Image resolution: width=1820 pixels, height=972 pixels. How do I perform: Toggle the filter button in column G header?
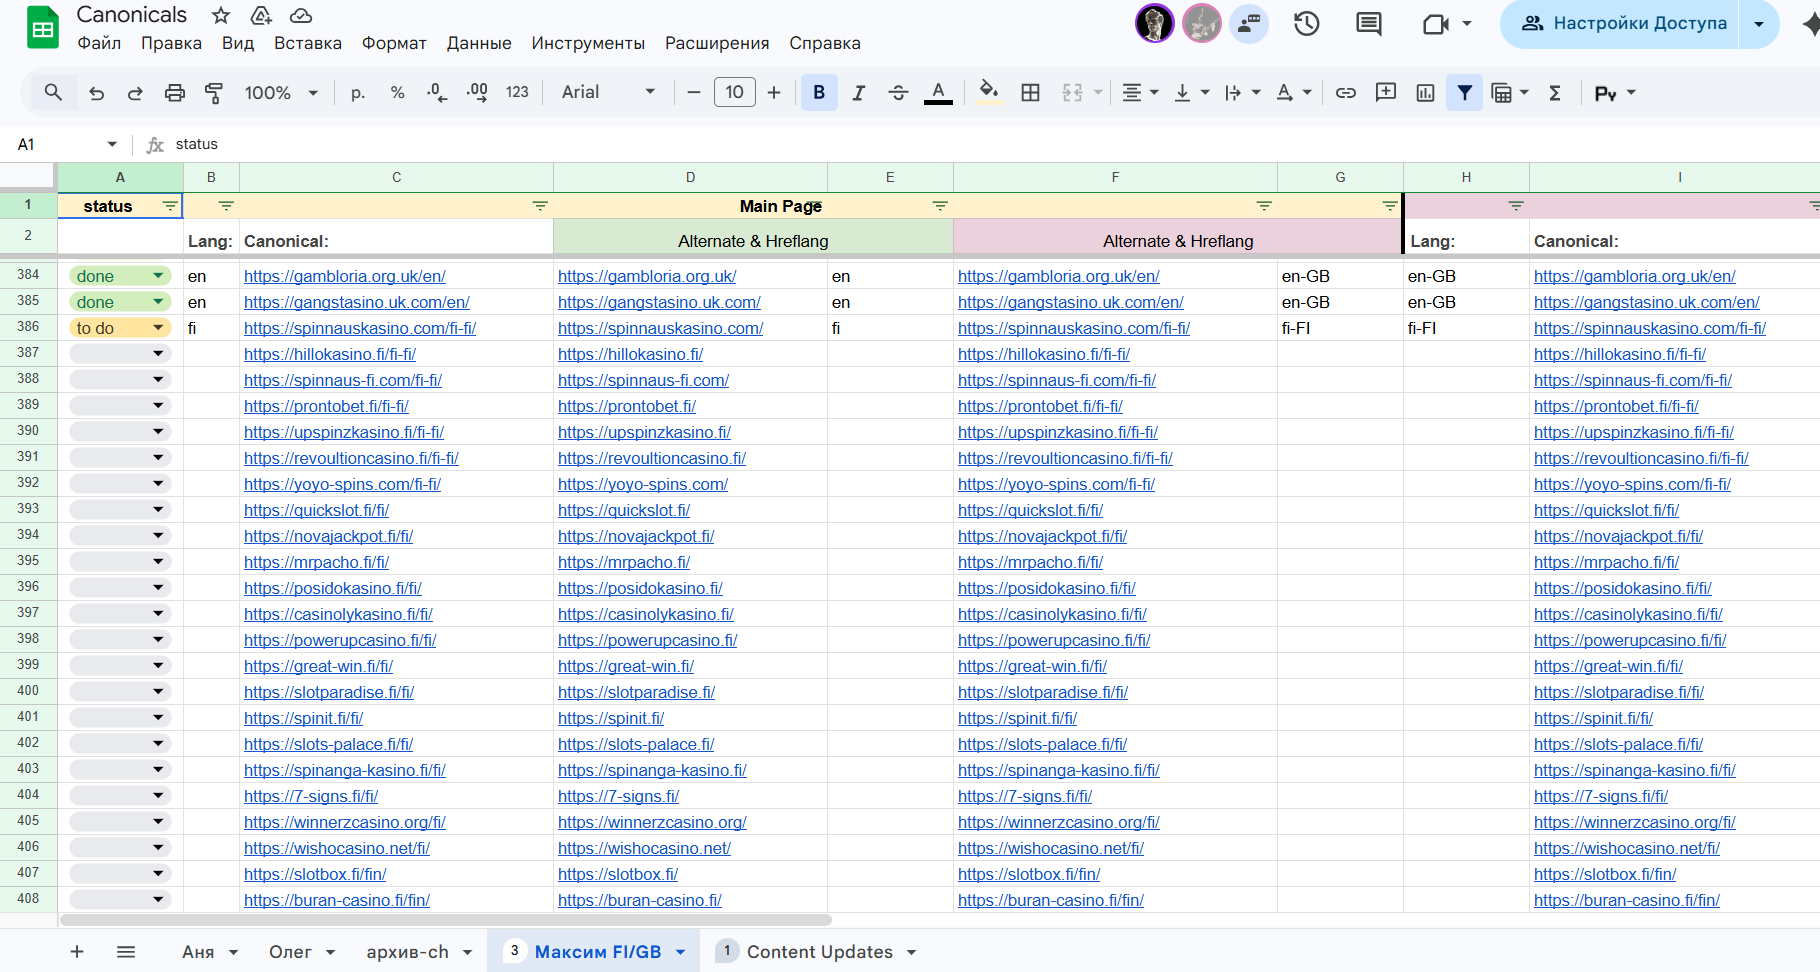[1390, 206]
